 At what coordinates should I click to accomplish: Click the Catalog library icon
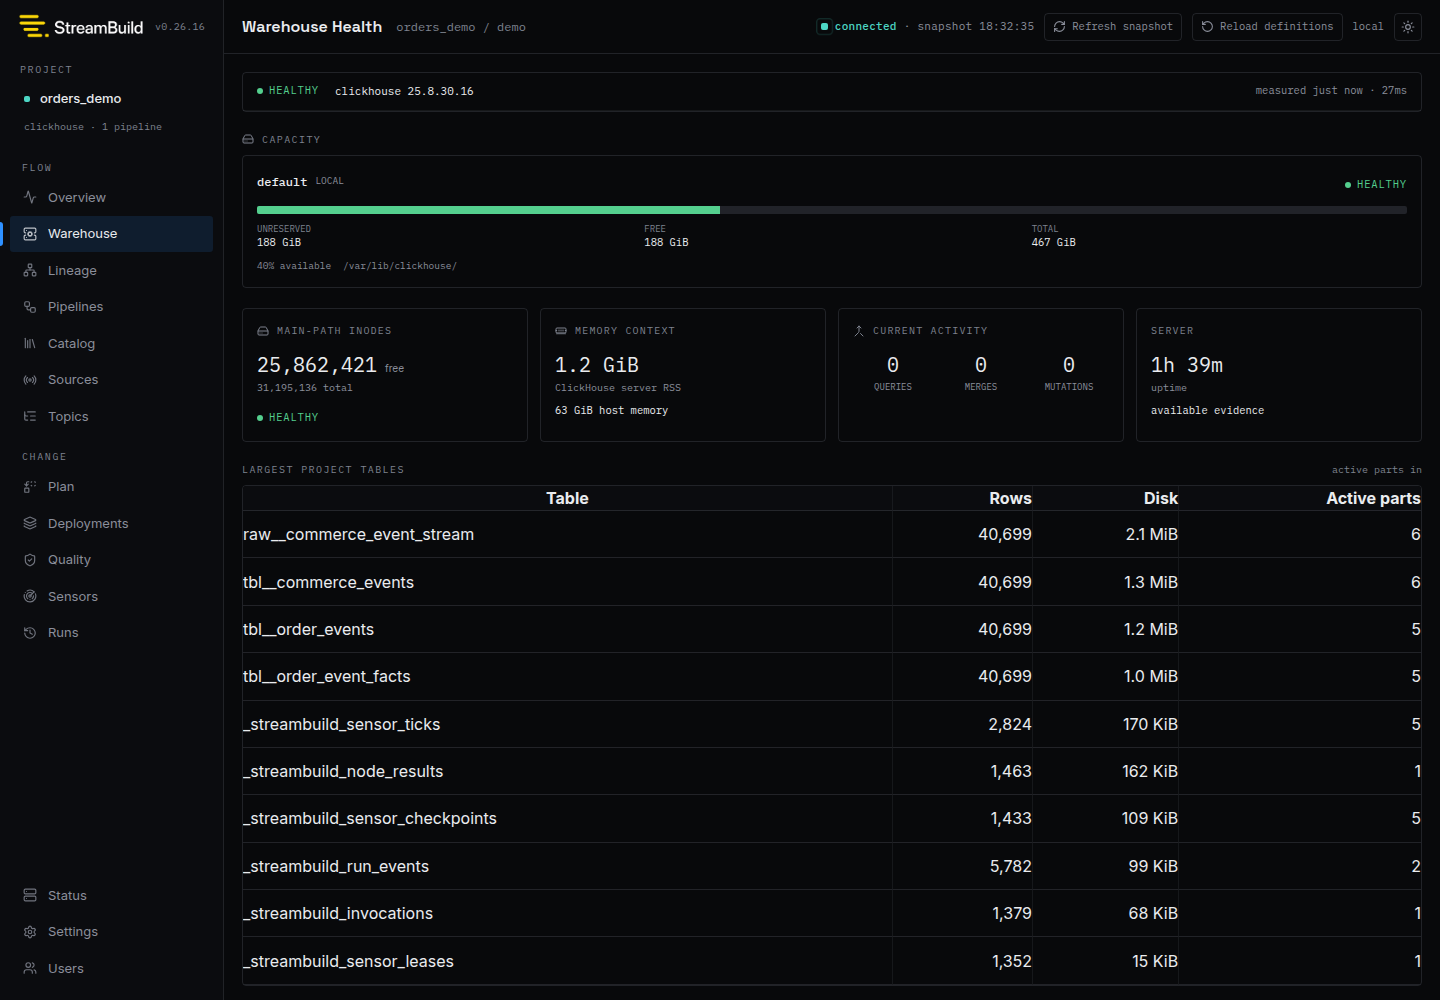point(30,343)
